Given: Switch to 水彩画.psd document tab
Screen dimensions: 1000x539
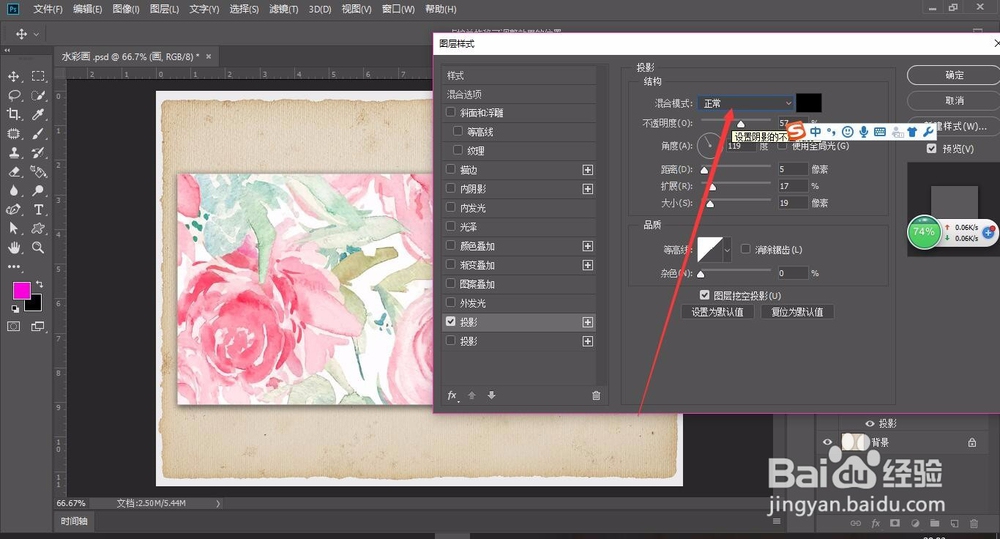Looking at the screenshot, I should click(x=130, y=57).
